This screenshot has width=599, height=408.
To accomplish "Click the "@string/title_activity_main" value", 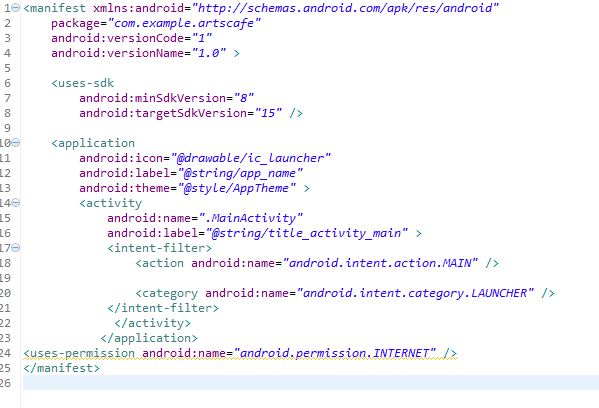I will (307, 233).
